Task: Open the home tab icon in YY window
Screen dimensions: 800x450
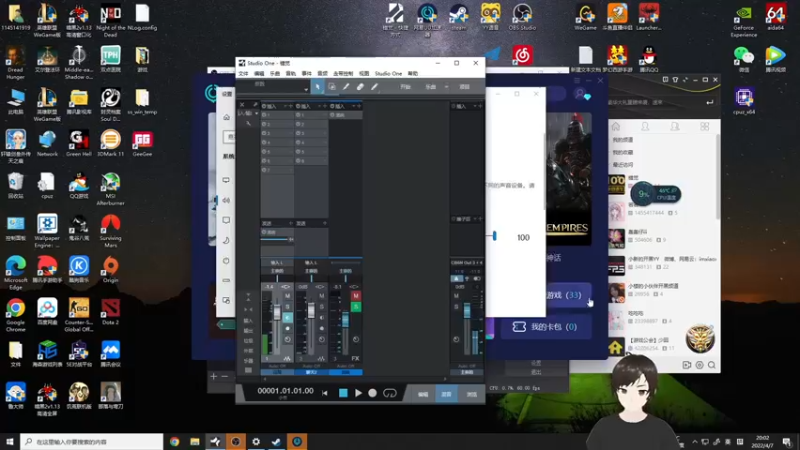Action: click(x=616, y=127)
